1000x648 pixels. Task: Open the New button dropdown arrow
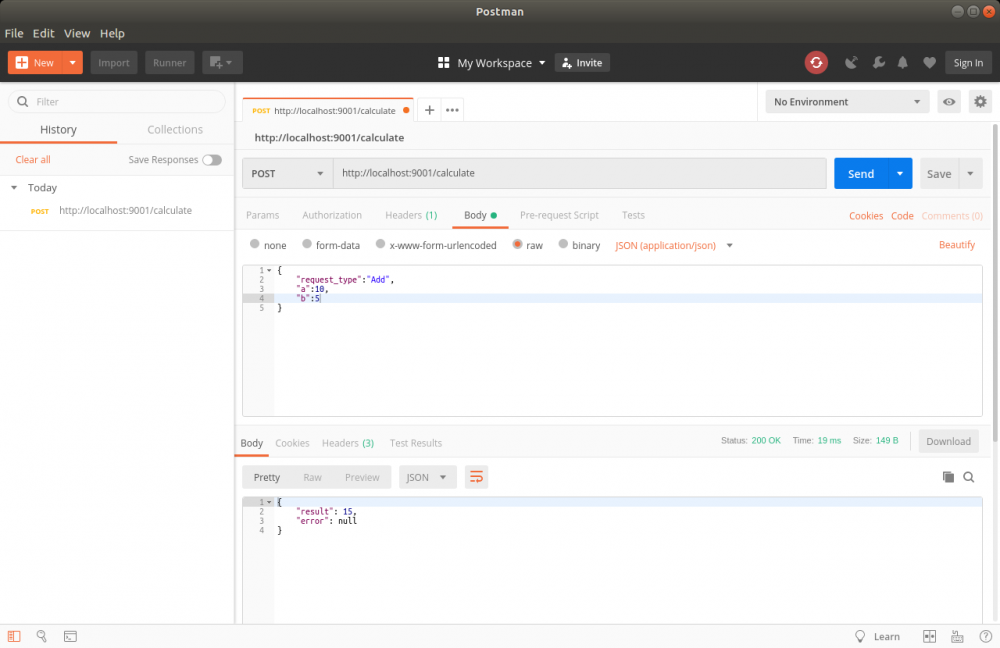coord(73,63)
